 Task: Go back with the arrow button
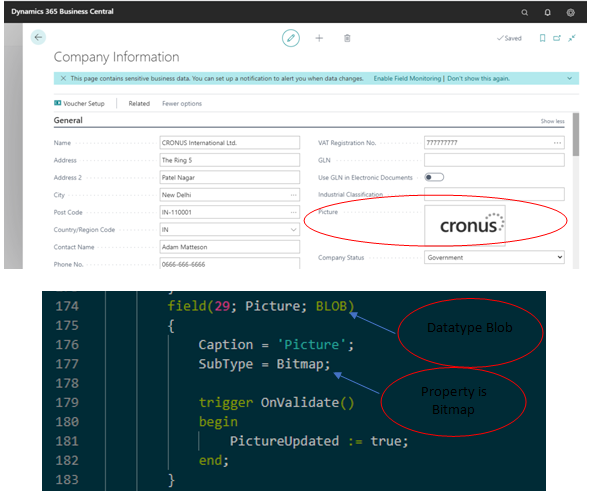coord(38,37)
